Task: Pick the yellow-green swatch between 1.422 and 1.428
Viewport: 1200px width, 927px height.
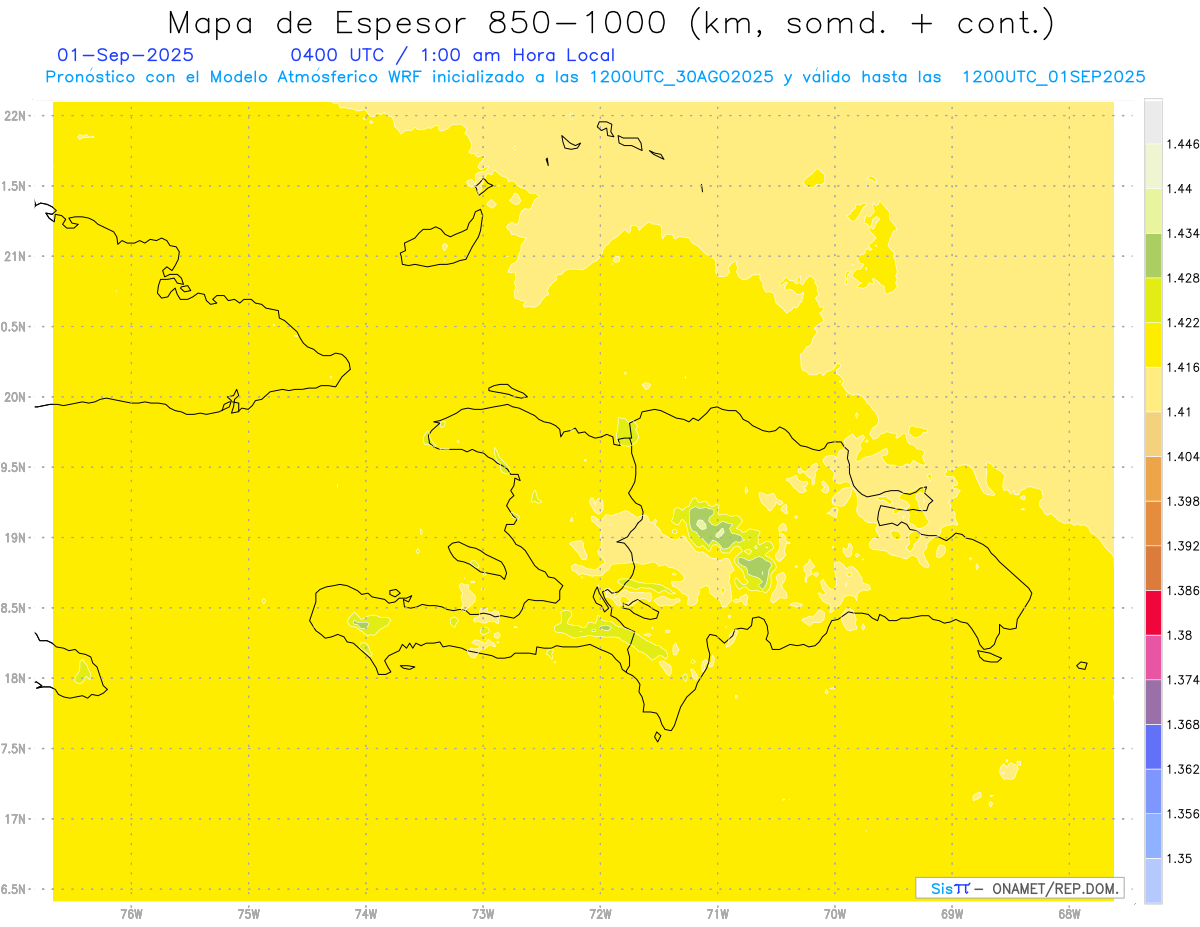Action: click(1153, 300)
